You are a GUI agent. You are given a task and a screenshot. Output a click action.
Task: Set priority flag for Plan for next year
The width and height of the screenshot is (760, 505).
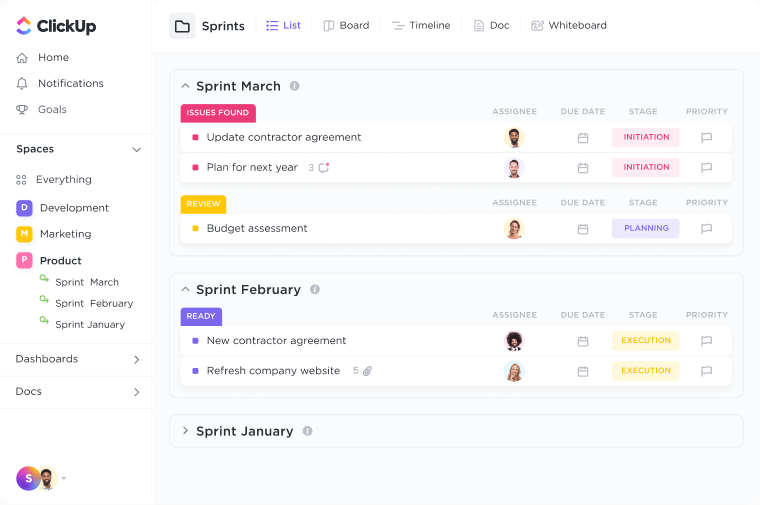(x=706, y=168)
